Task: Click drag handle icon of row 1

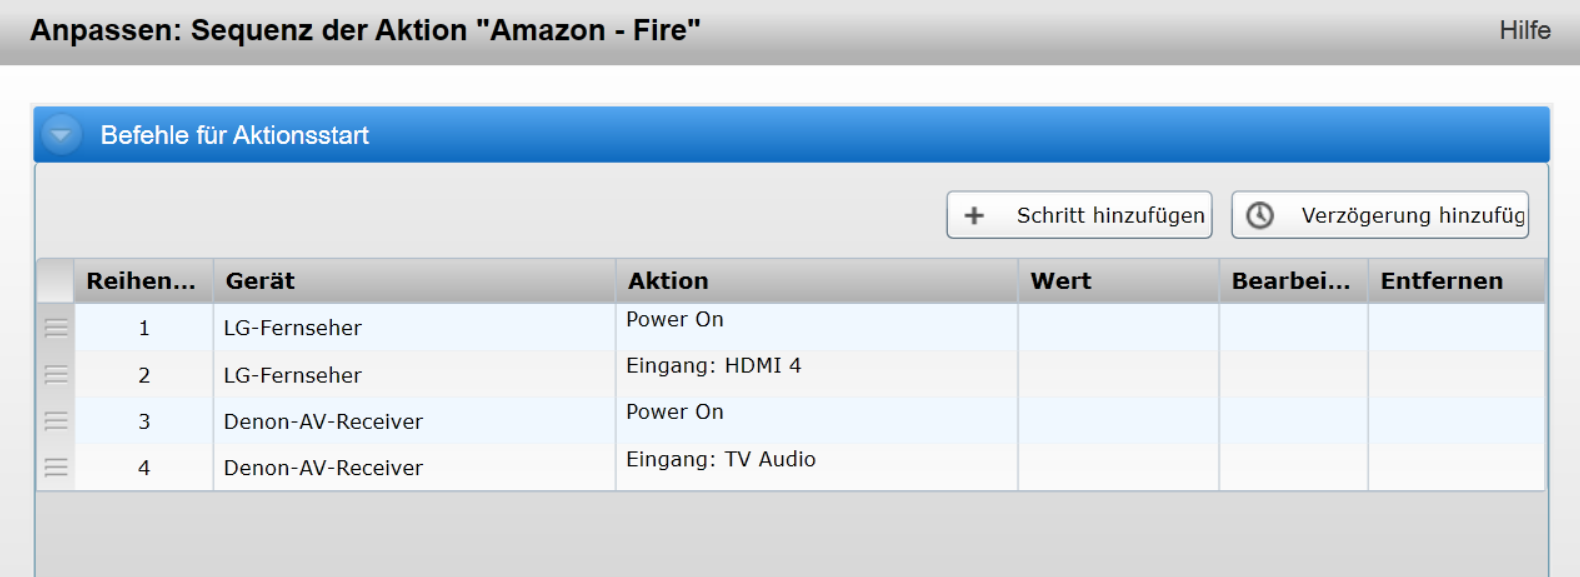Action: 56,328
